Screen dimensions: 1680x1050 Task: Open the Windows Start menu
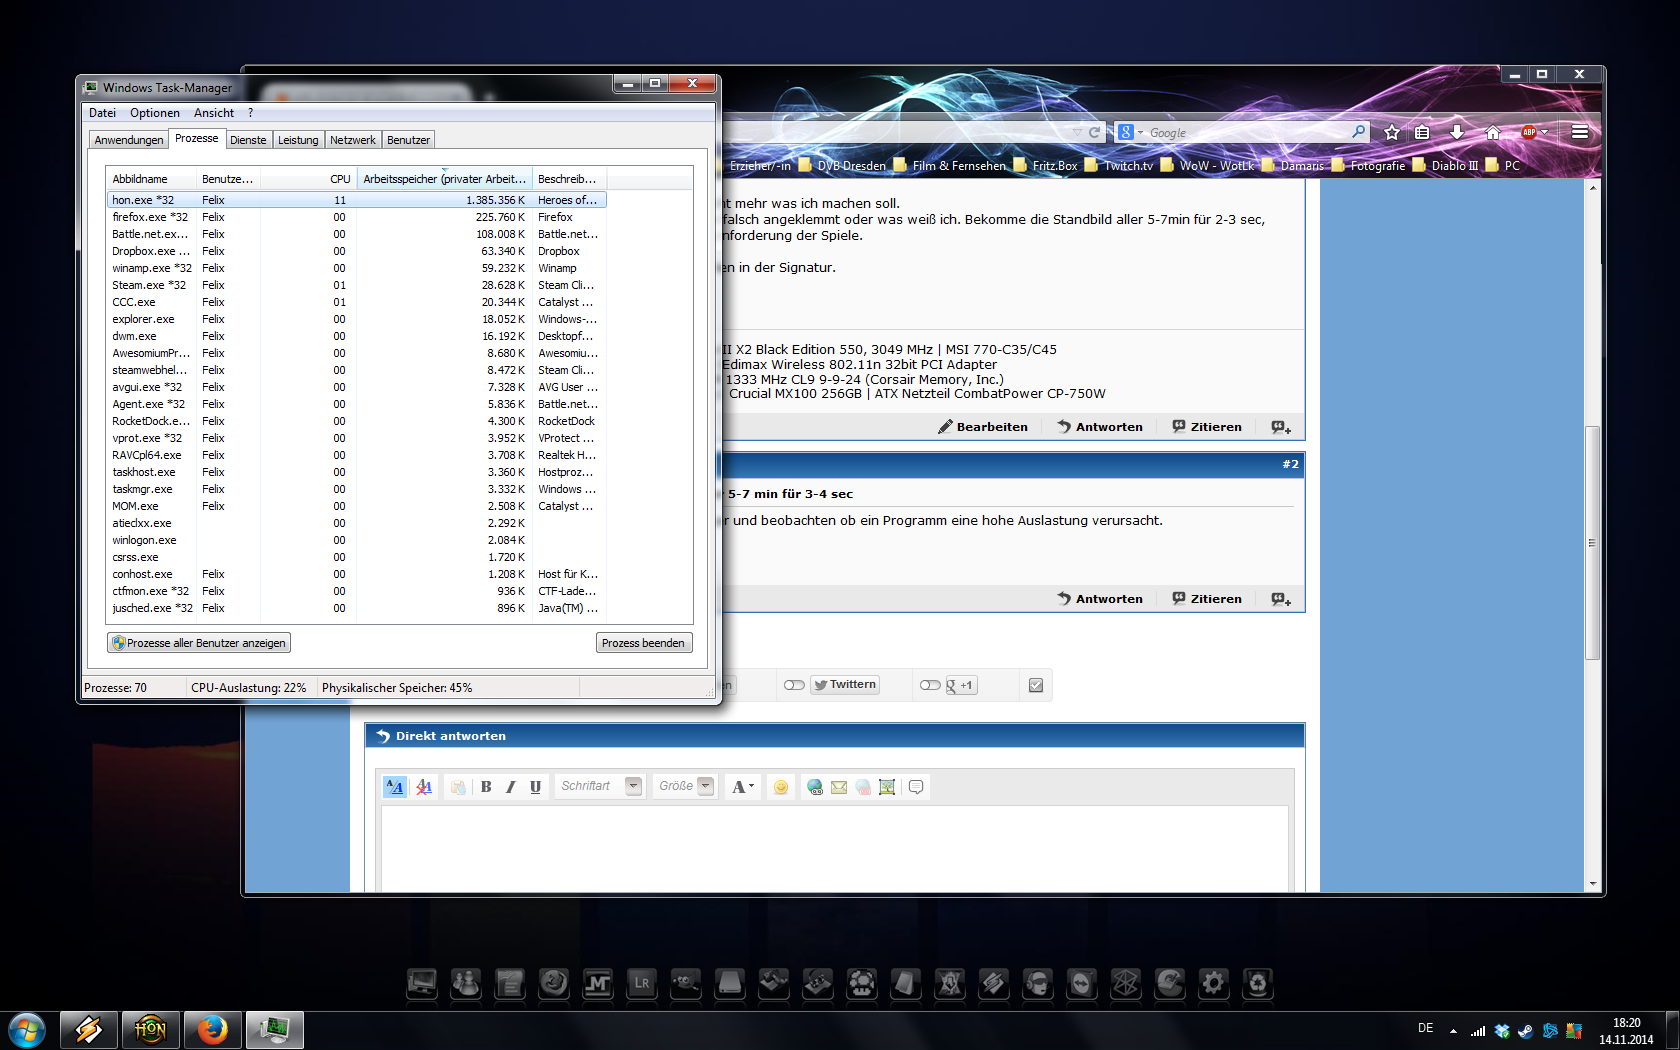27,1029
